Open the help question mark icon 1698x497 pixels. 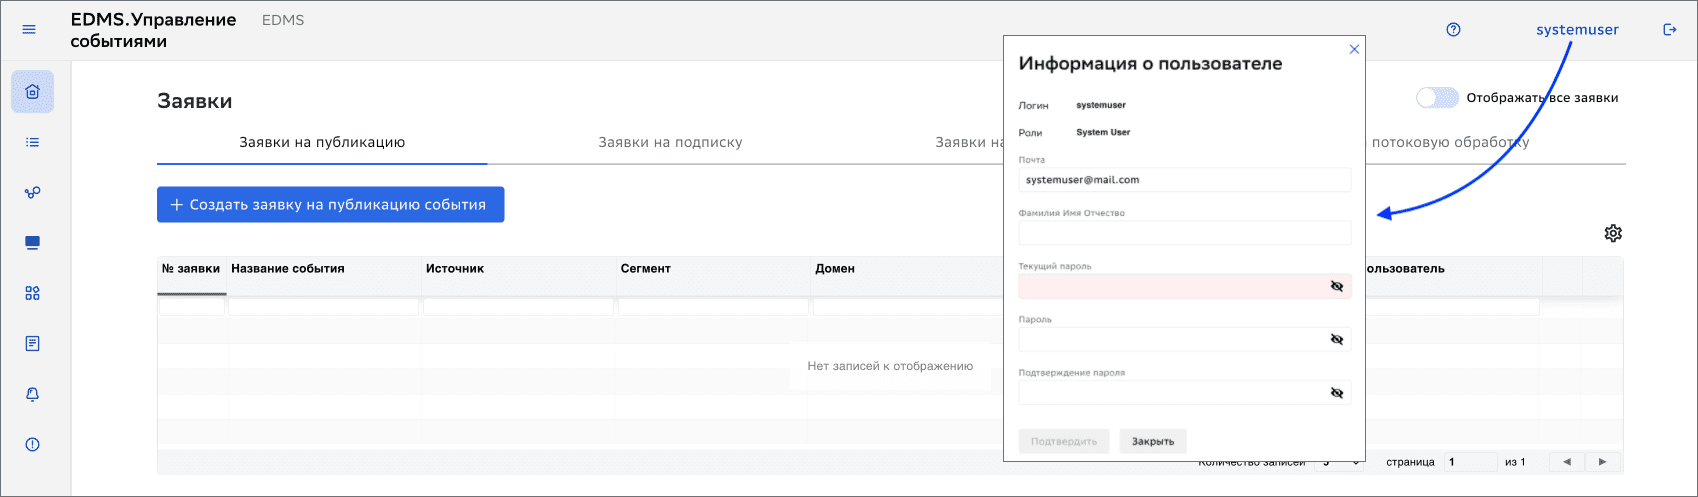click(x=1454, y=30)
